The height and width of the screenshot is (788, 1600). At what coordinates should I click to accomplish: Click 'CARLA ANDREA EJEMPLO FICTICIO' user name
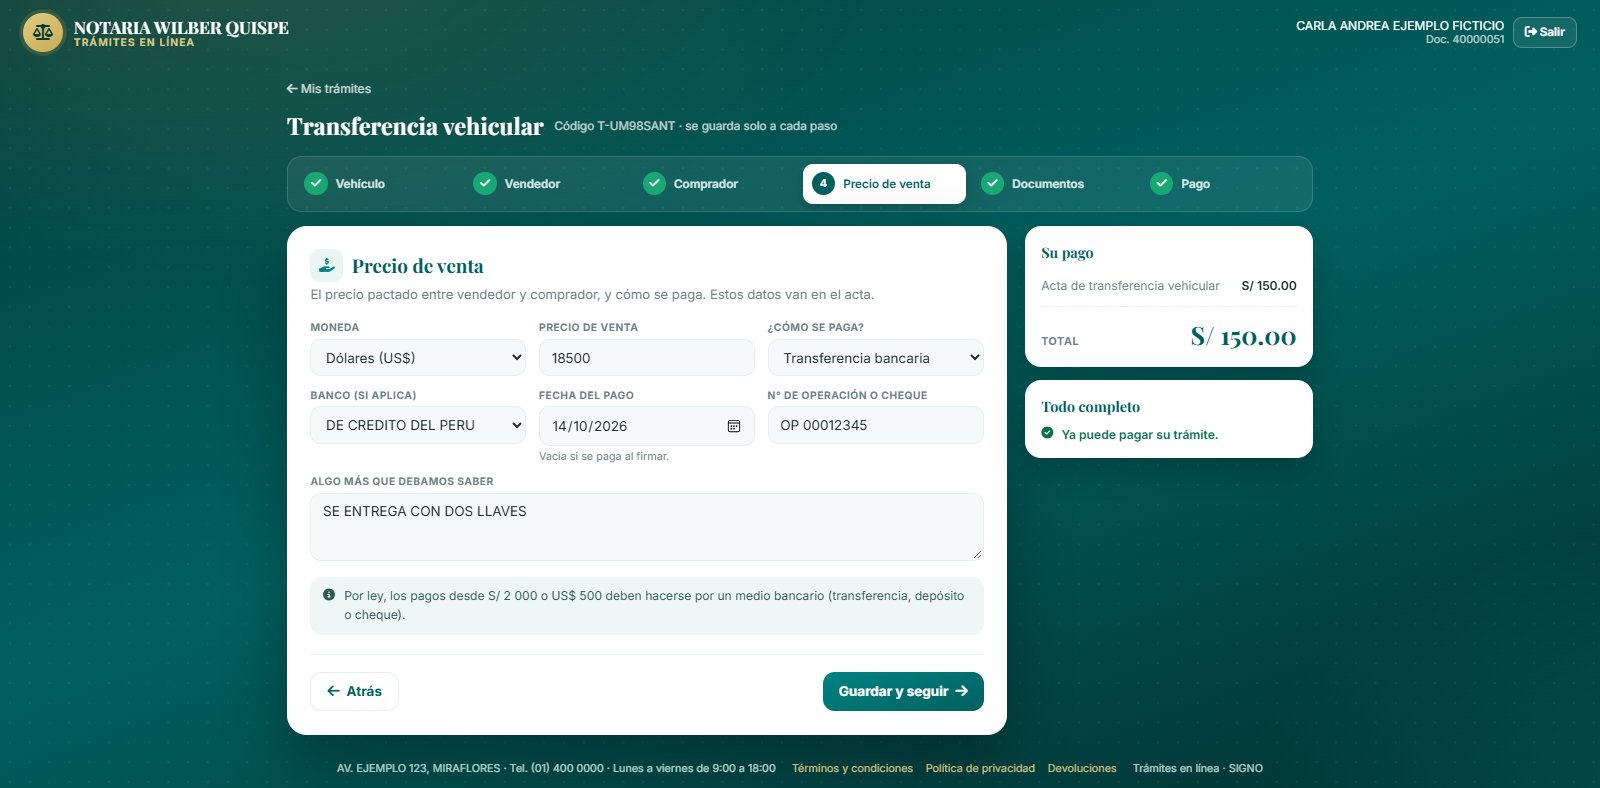pos(1400,26)
